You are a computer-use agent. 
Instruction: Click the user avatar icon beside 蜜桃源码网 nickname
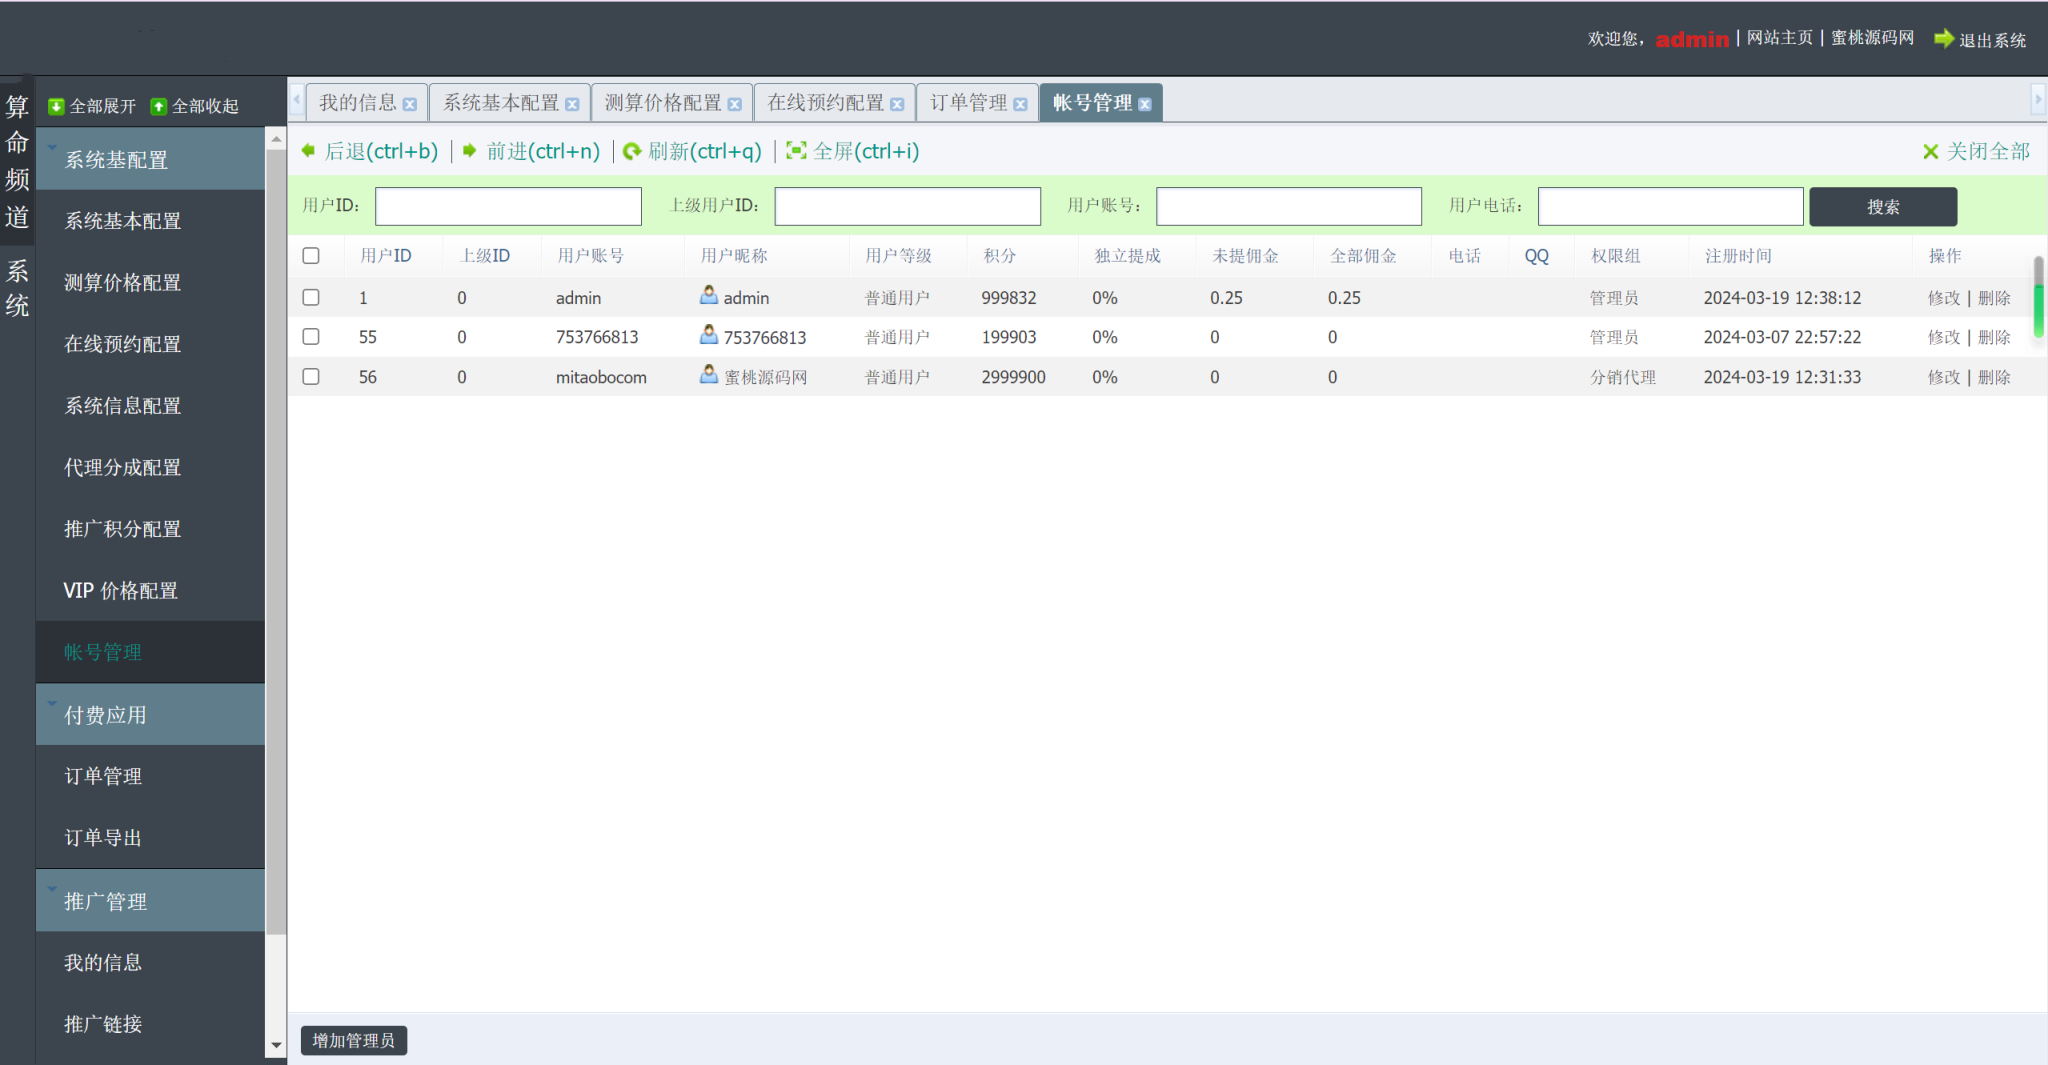click(709, 374)
